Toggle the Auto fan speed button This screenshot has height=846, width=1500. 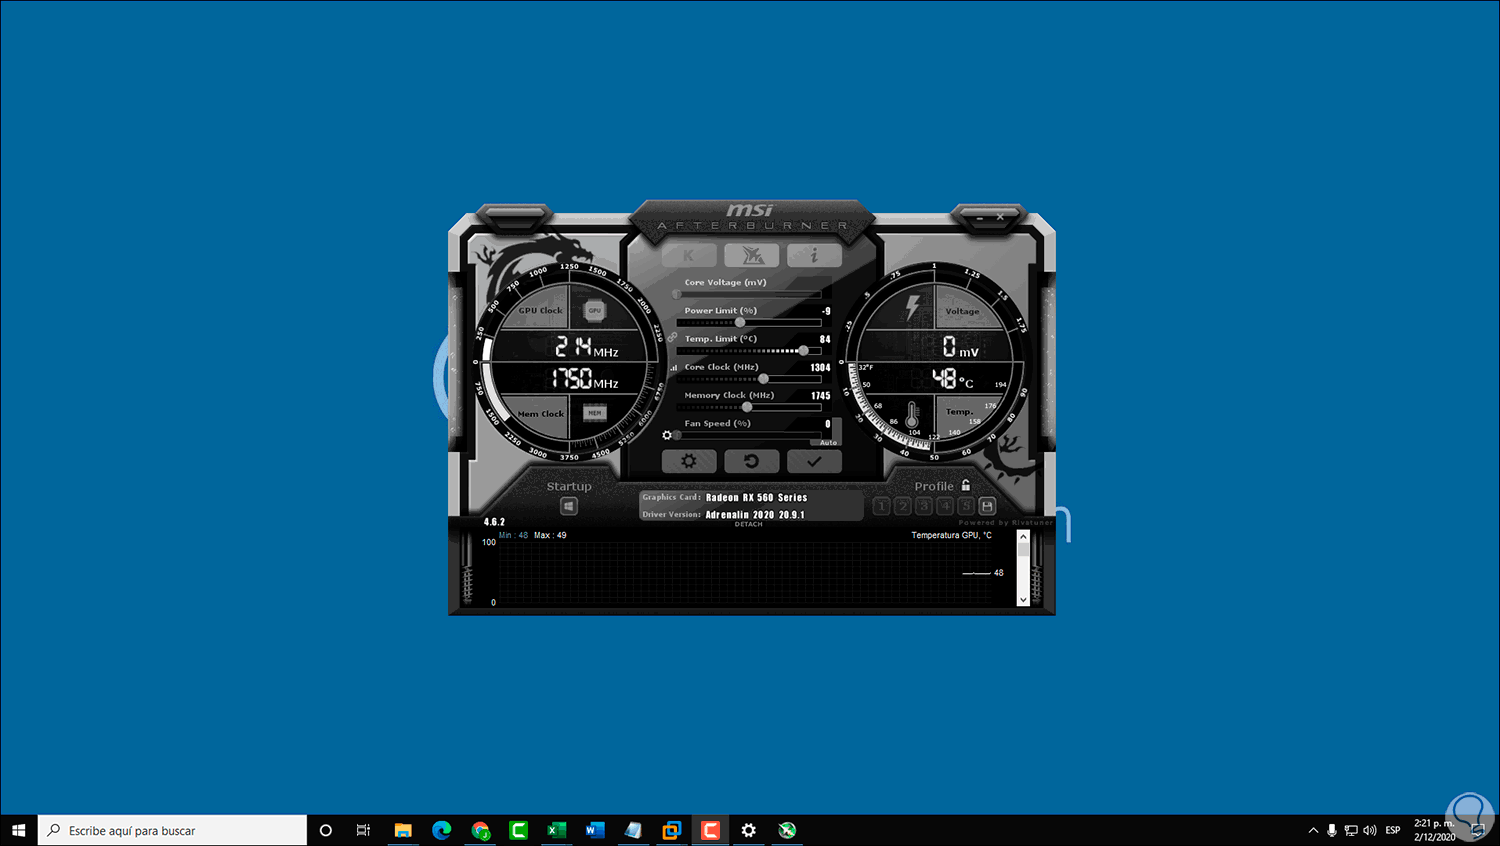[829, 442]
